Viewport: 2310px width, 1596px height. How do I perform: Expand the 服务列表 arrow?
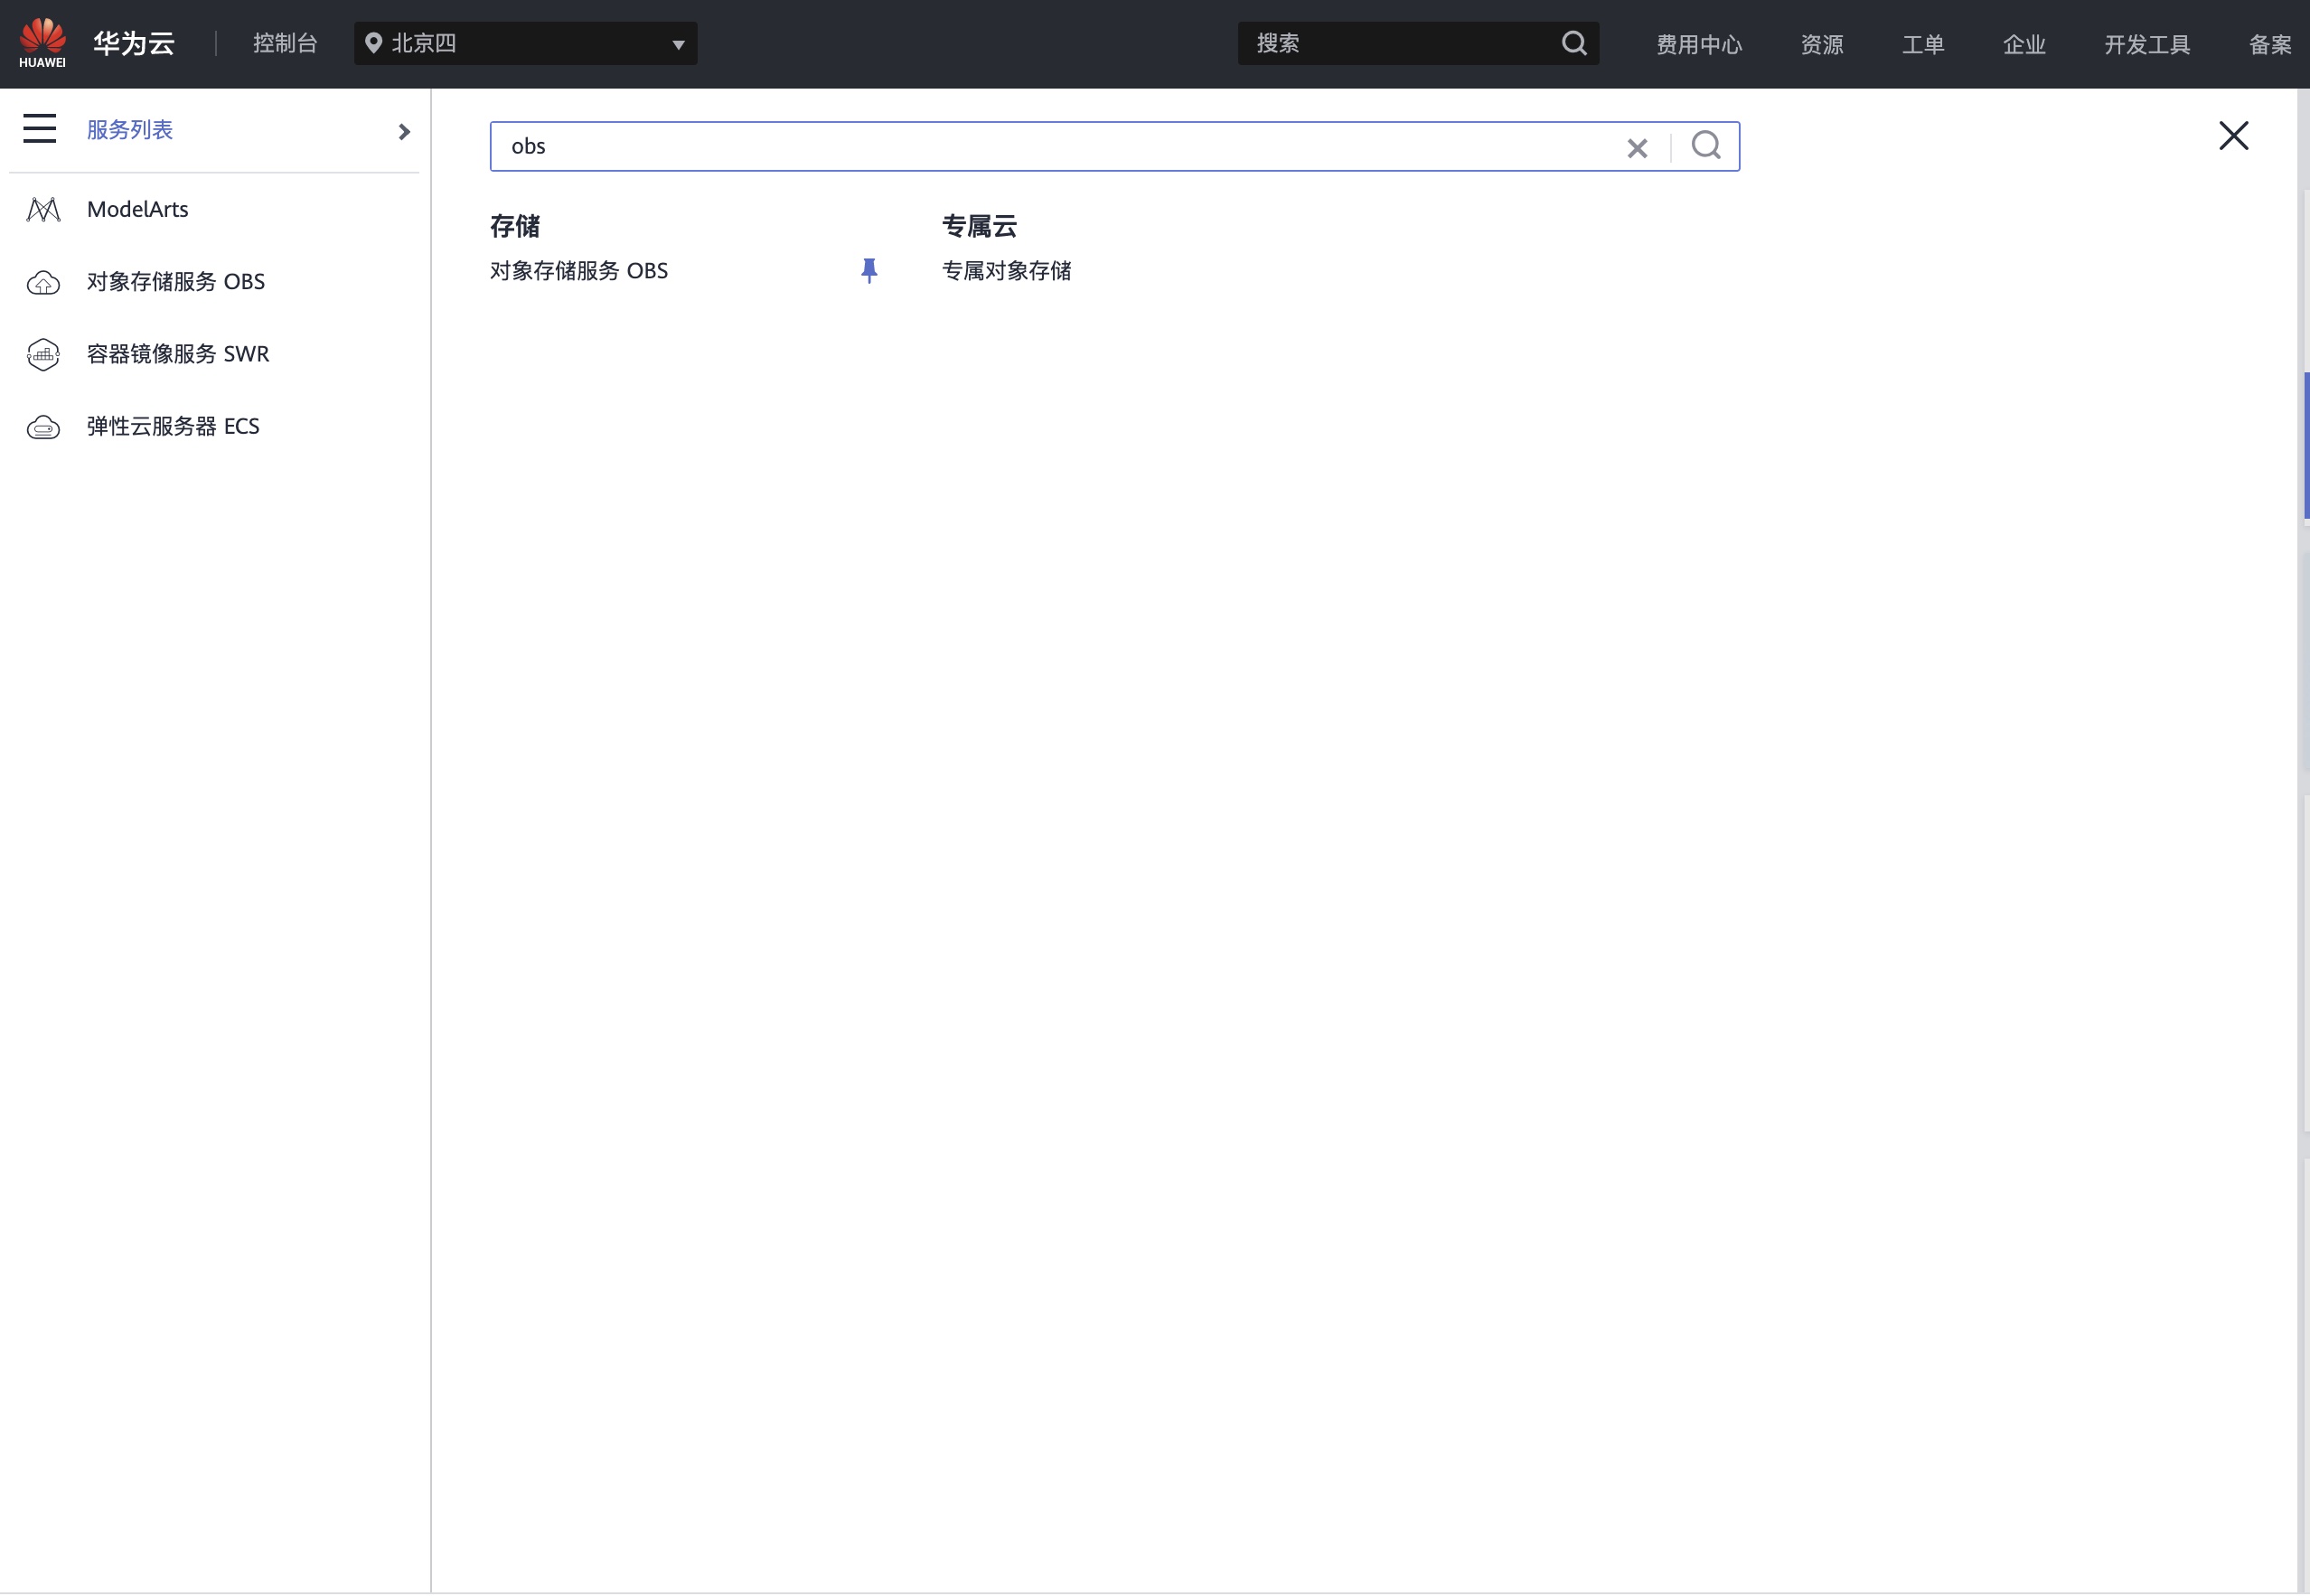(404, 132)
